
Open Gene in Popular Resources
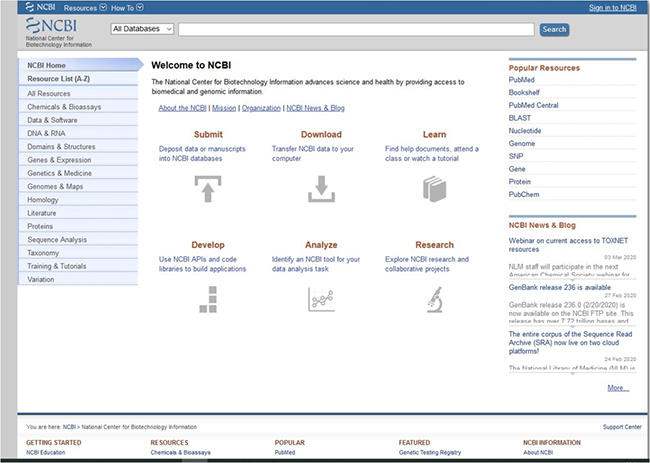[517, 169]
